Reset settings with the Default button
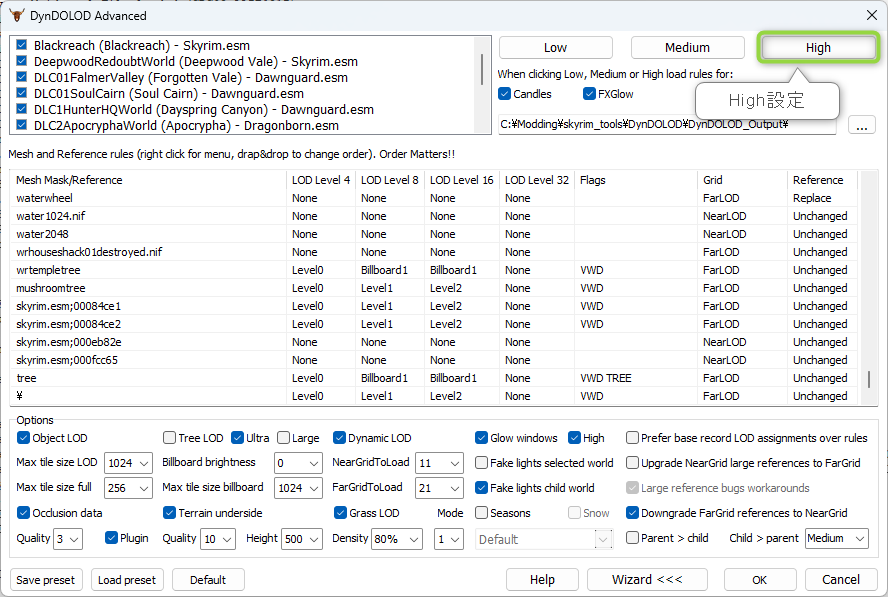Screen dimensions: 888x597 208,580
